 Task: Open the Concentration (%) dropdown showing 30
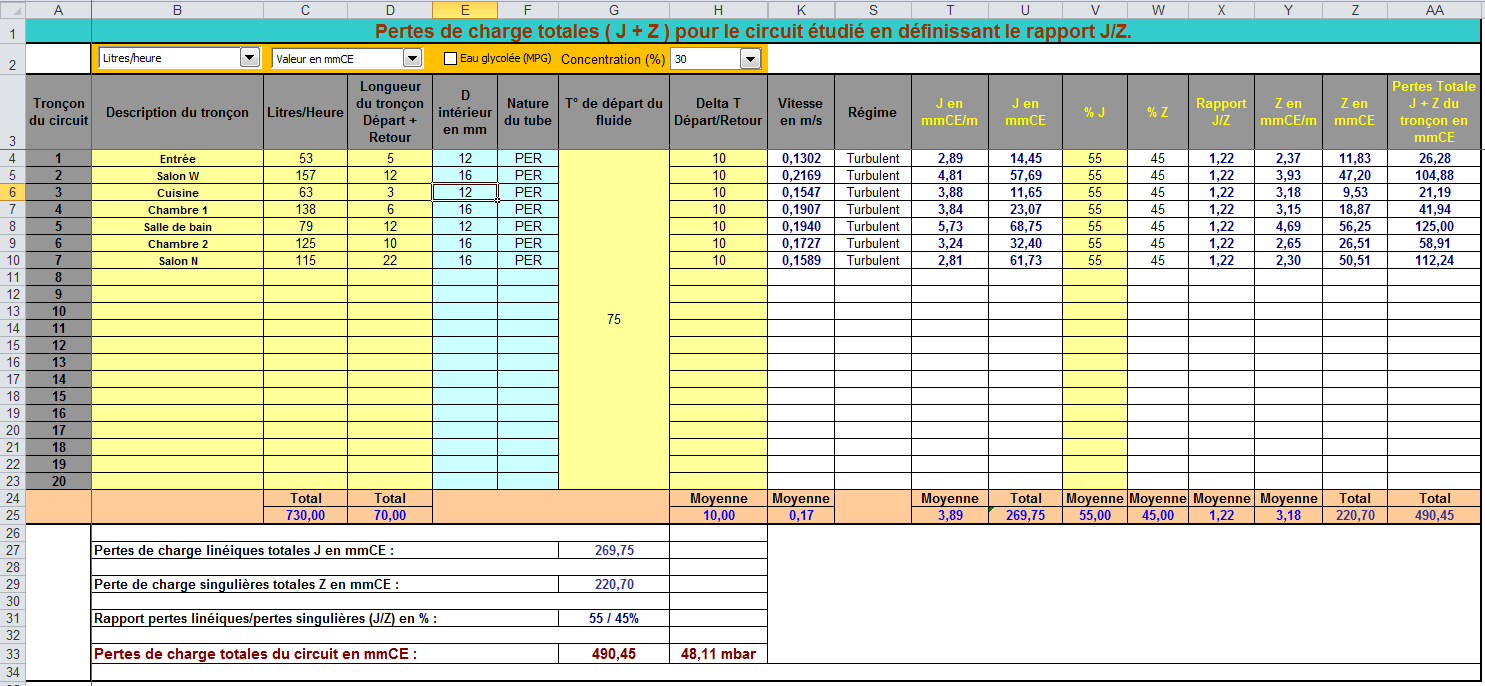coord(749,59)
